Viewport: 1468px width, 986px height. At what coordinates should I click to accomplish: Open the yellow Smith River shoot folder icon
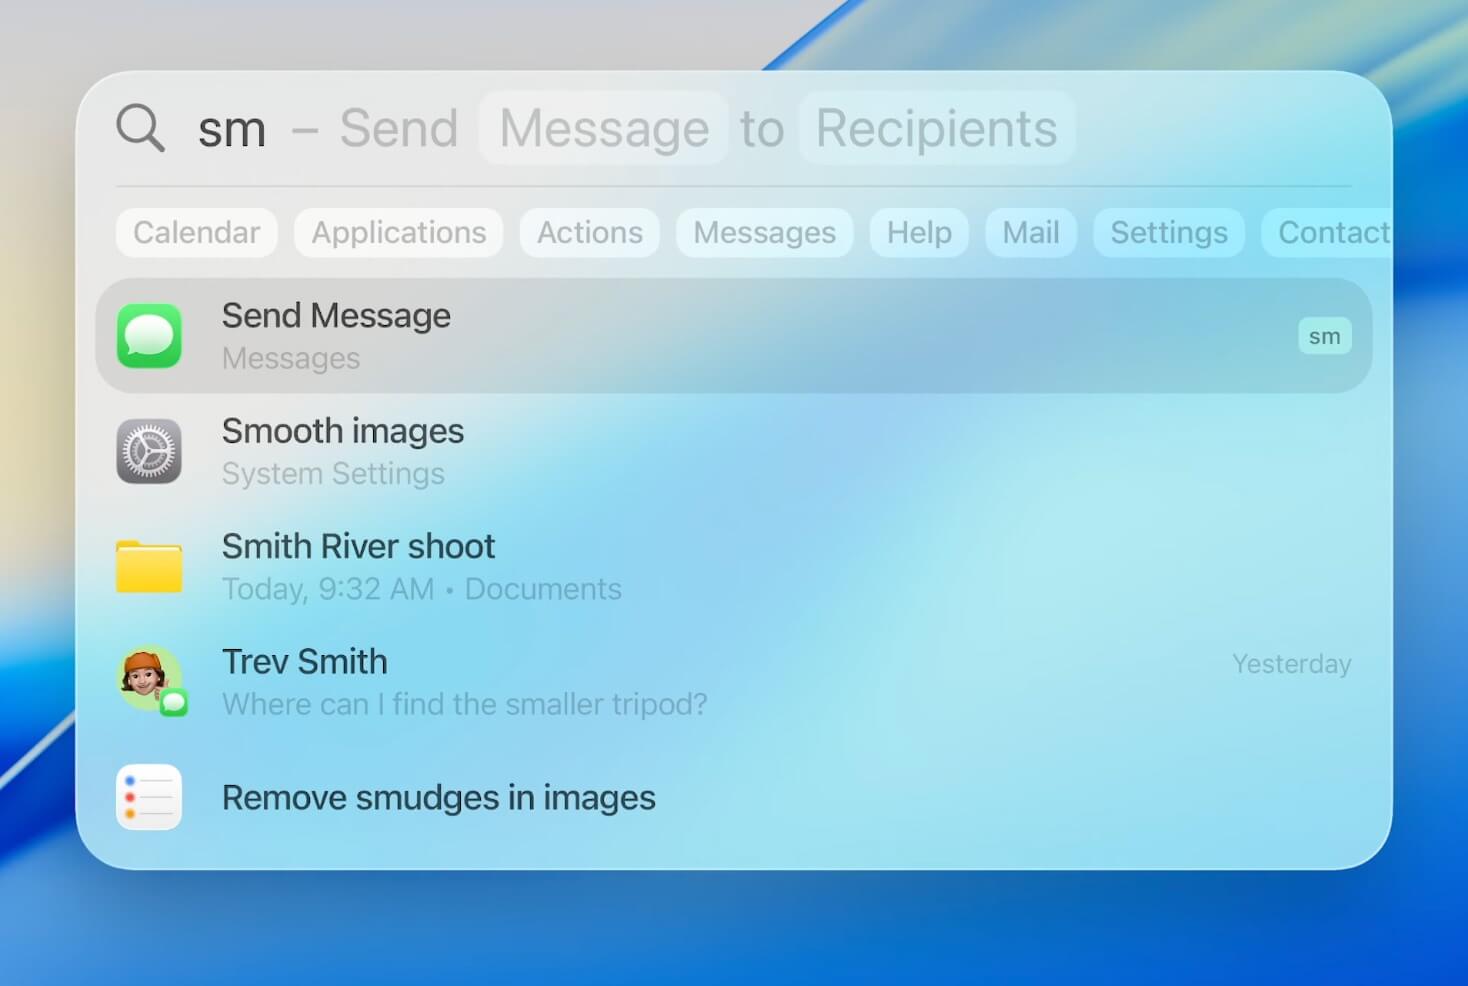[149, 567]
